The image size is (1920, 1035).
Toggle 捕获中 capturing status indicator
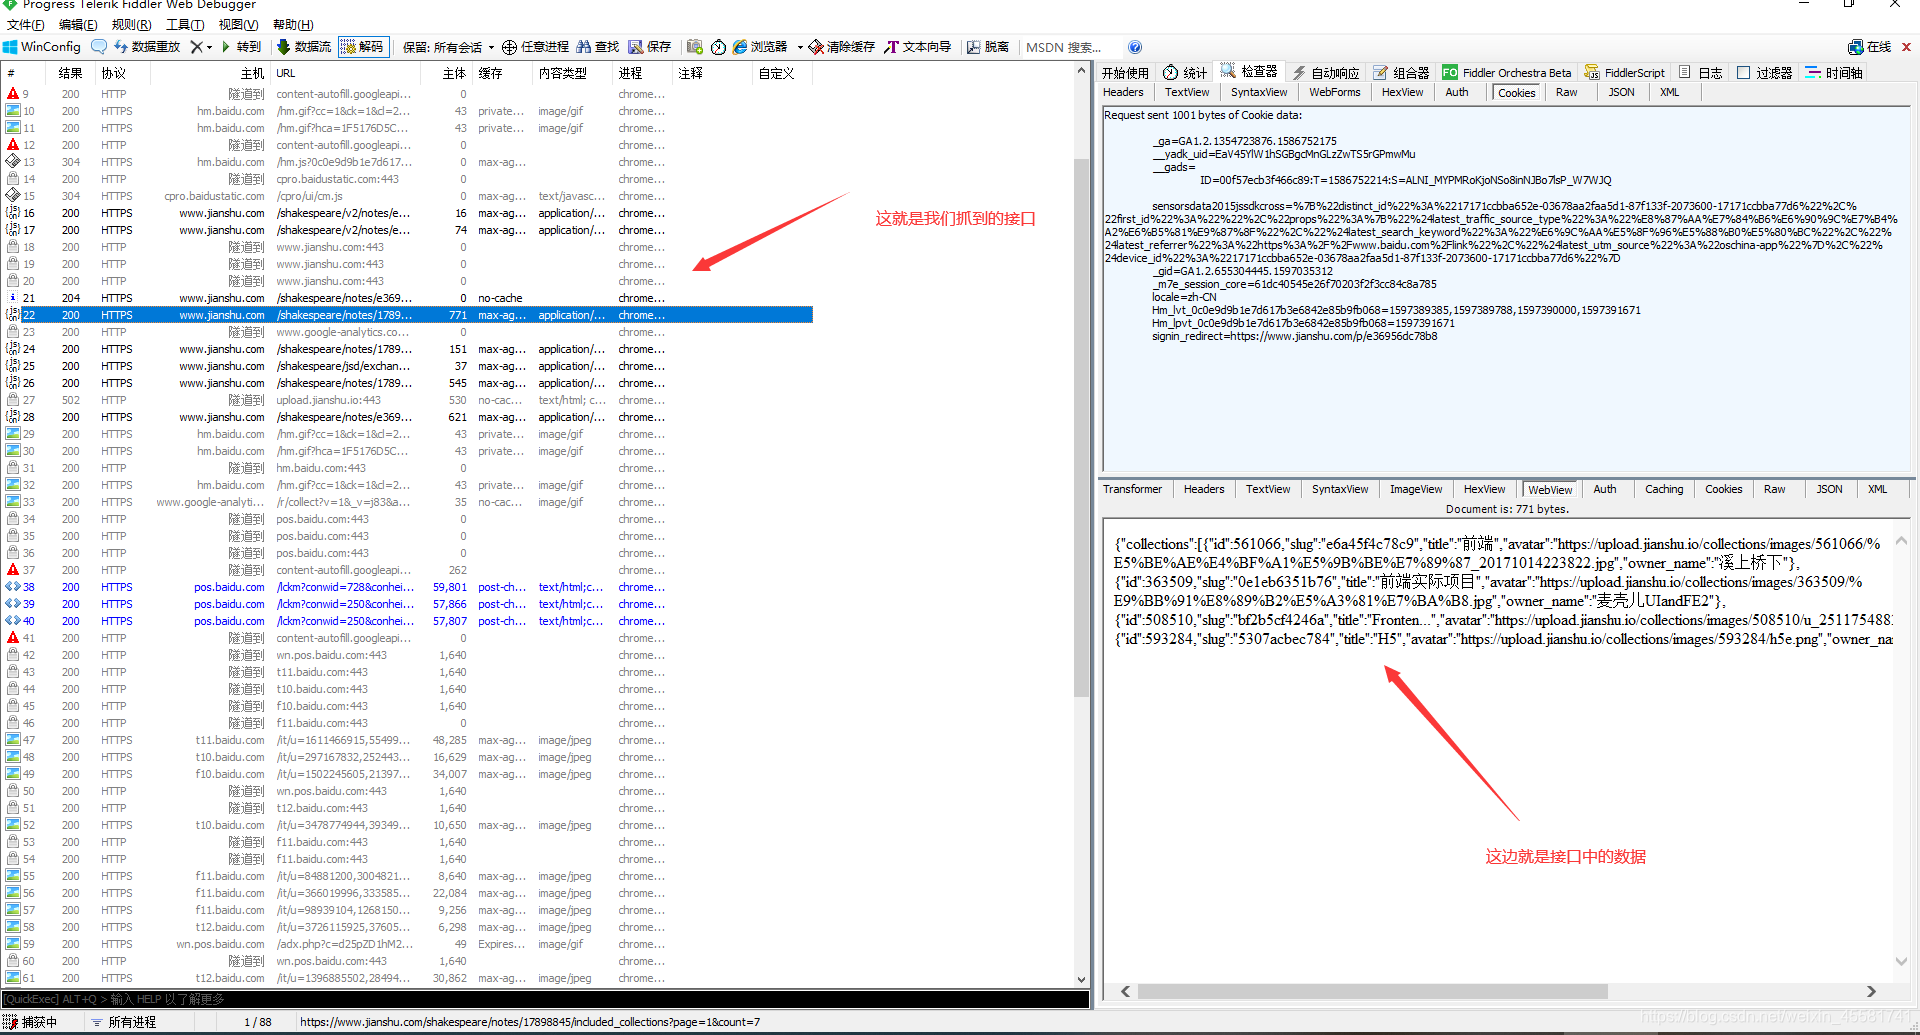tap(31, 1022)
